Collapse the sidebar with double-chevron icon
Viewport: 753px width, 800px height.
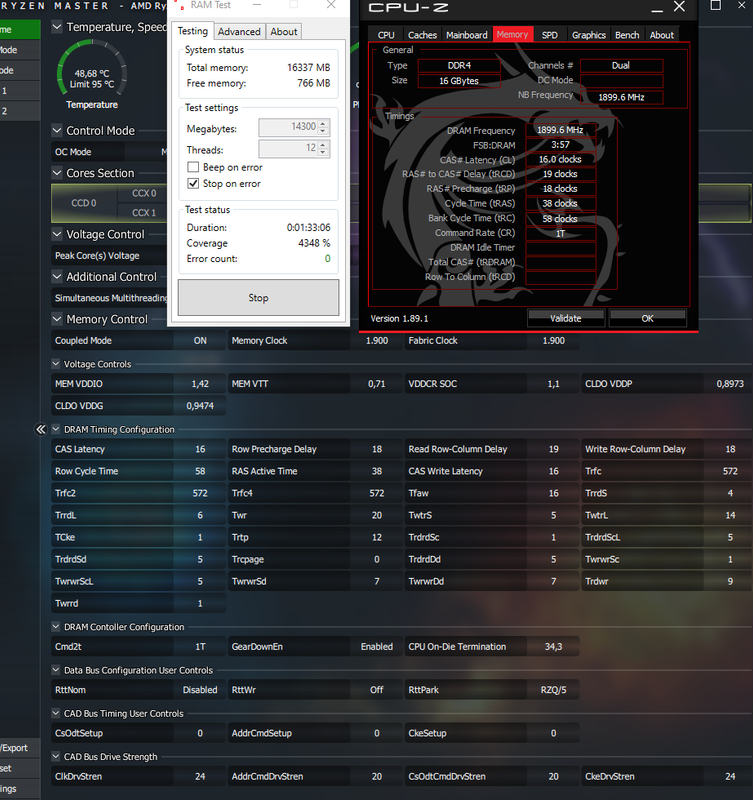[40, 430]
